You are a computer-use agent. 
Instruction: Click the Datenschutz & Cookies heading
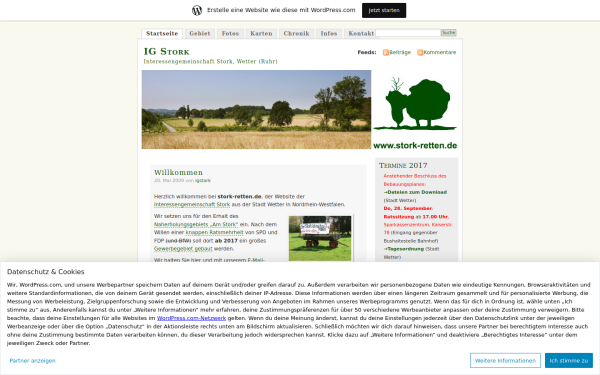tap(46, 272)
